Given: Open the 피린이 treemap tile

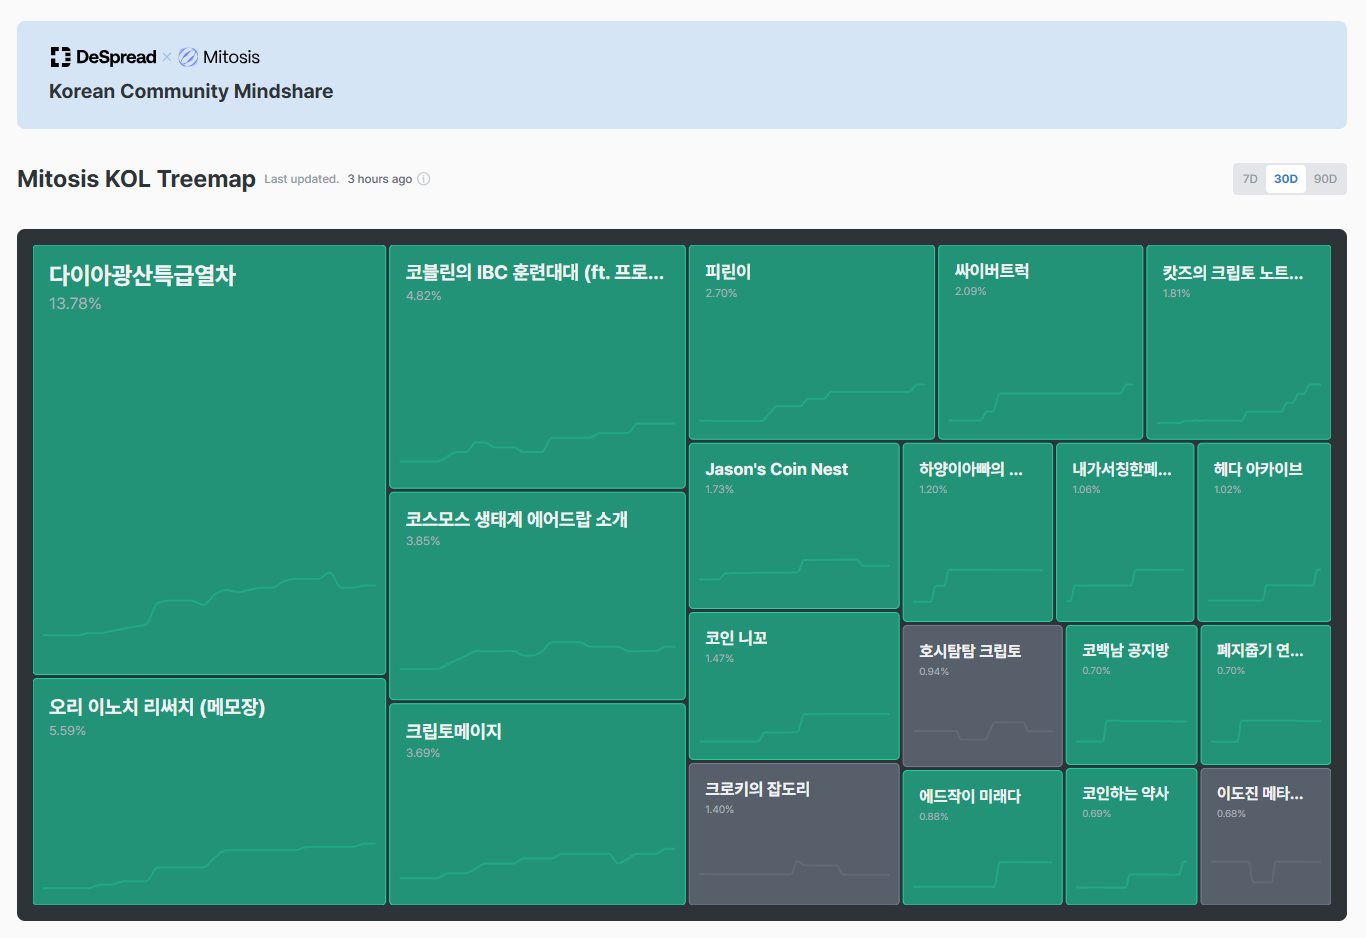Looking at the screenshot, I should 812,342.
